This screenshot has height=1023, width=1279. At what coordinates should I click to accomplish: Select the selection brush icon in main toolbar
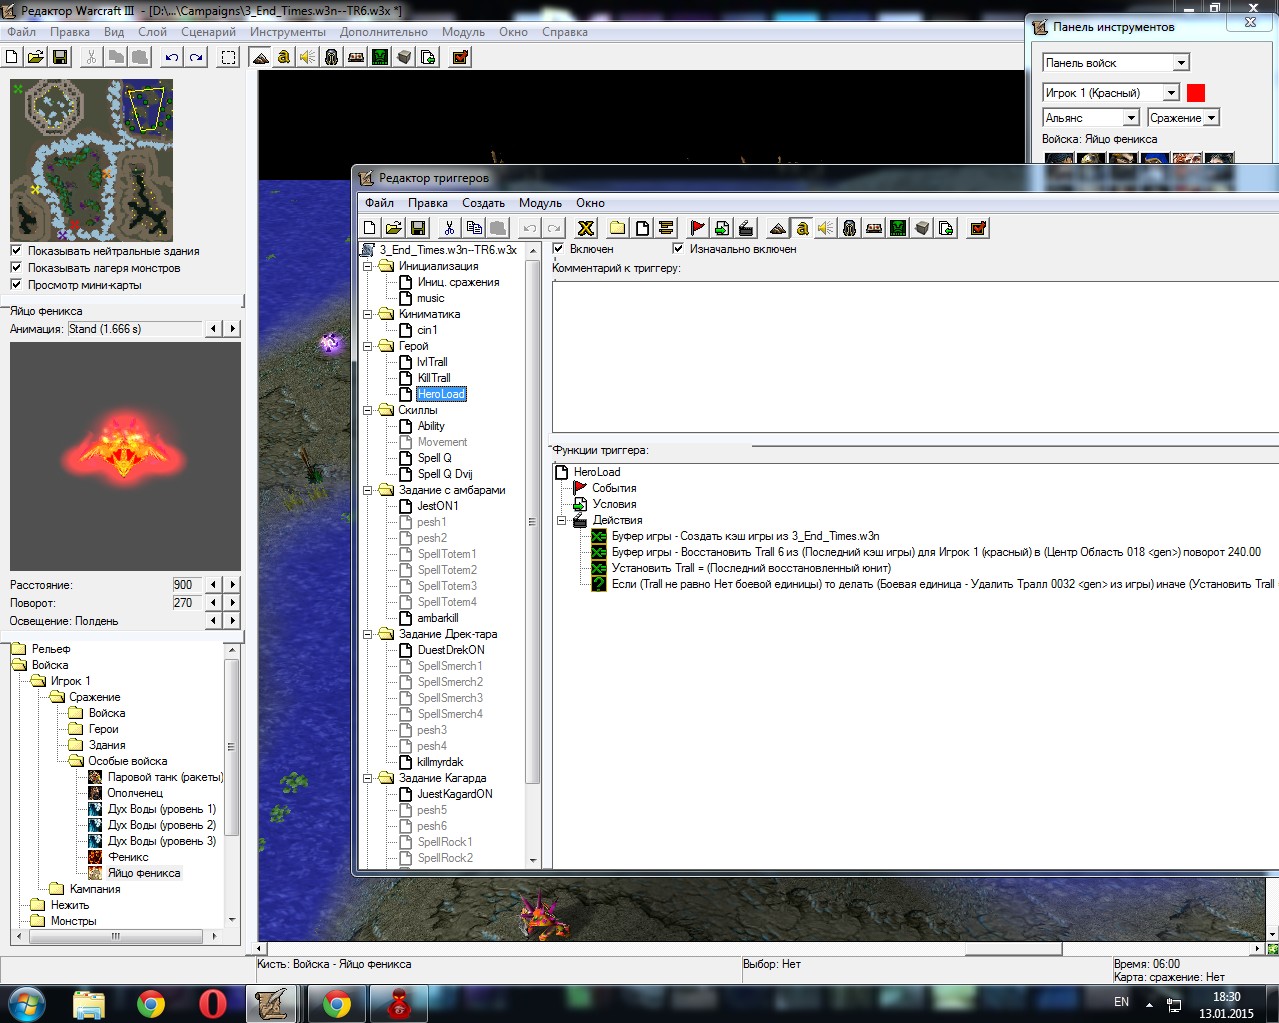coord(229,57)
